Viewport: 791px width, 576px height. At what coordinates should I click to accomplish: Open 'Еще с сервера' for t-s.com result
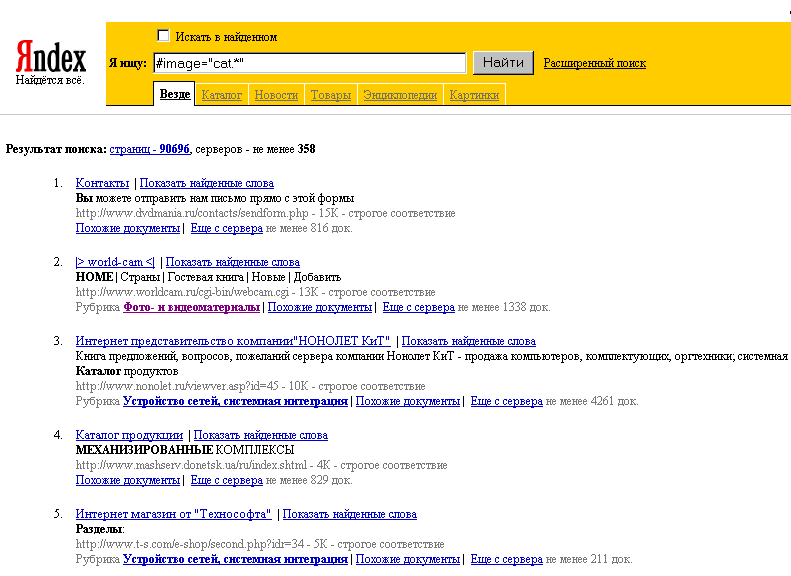pos(506,559)
